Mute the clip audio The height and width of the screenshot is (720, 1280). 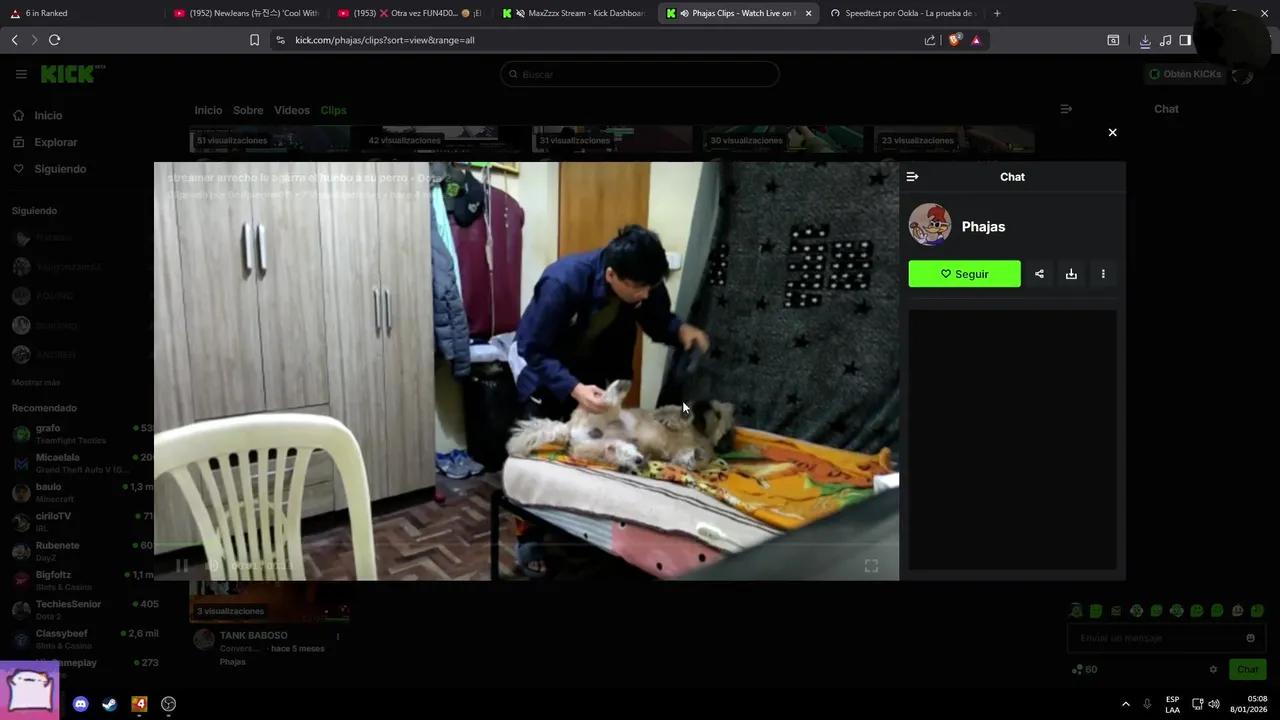[213, 565]
